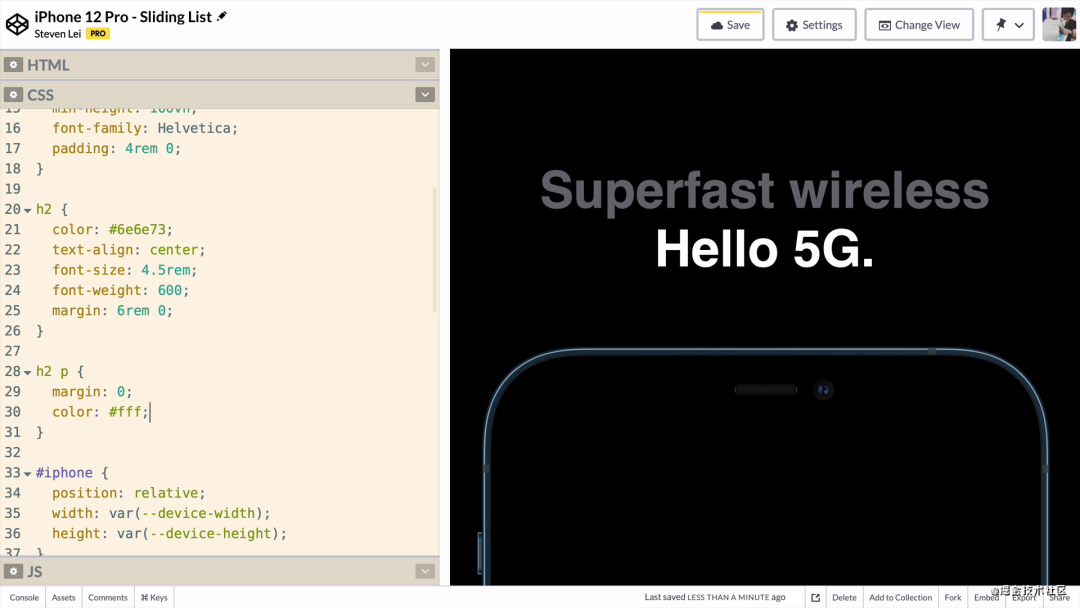The height and width of the screenshot is (608, 1080).
Task: Add to Collection button
Action: 900,598
